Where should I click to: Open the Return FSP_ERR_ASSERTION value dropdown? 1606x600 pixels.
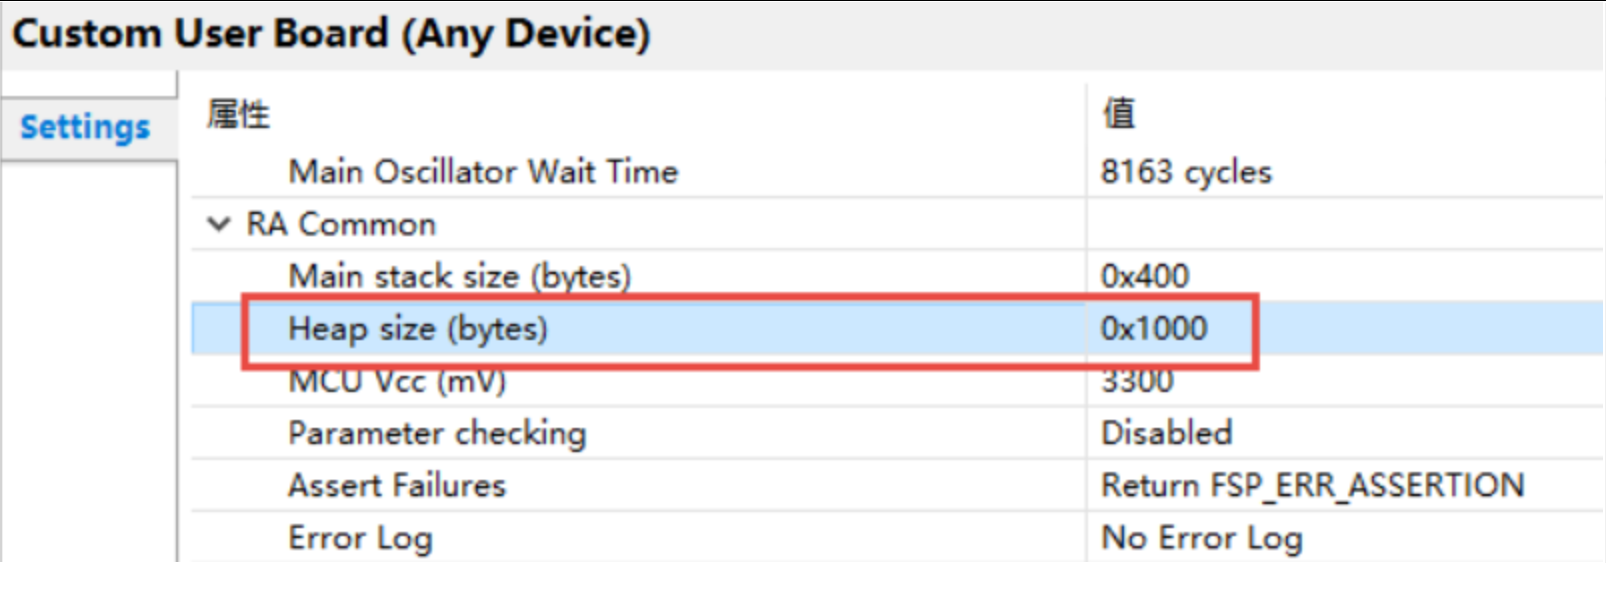1312,486
